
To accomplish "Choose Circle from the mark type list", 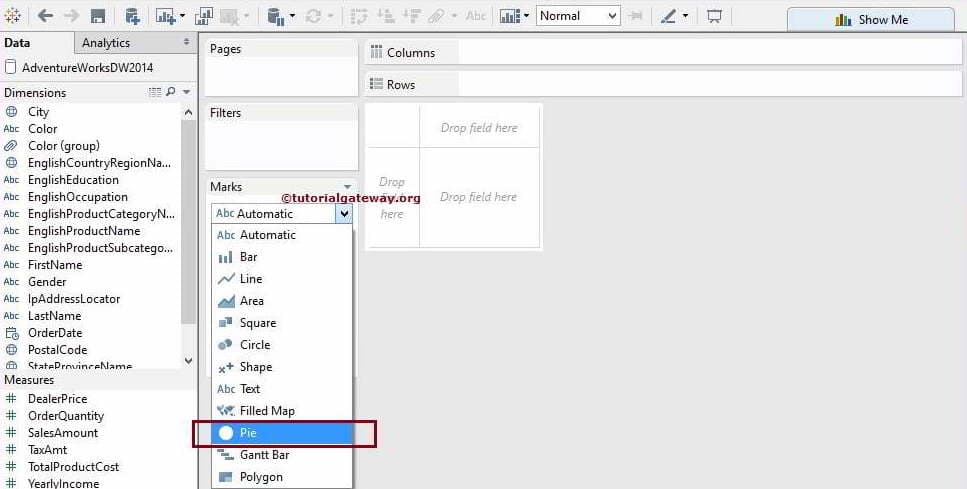I will 282,345.
